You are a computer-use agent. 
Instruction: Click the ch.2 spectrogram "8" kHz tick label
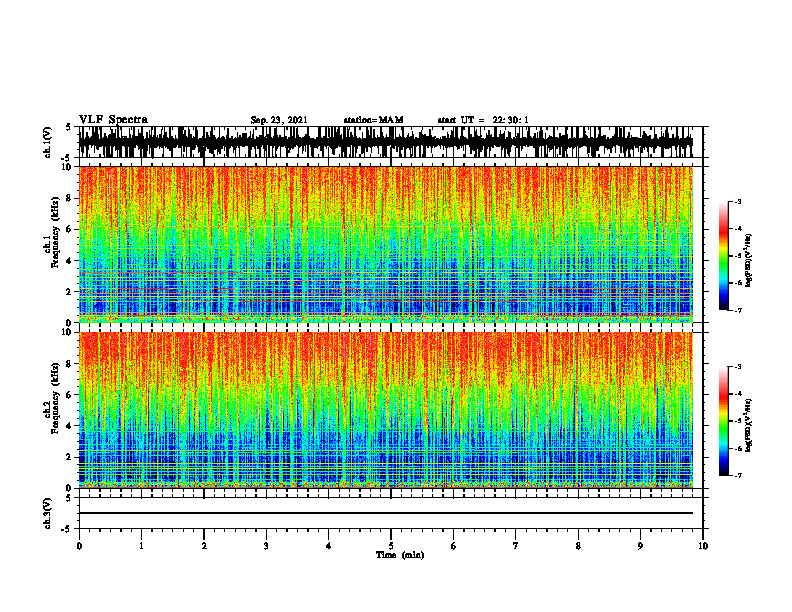point(69,364)
